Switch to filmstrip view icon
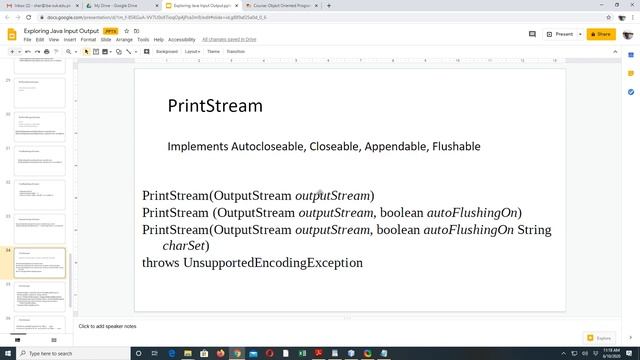The image size is (640, 360). (x=18, y=340)
